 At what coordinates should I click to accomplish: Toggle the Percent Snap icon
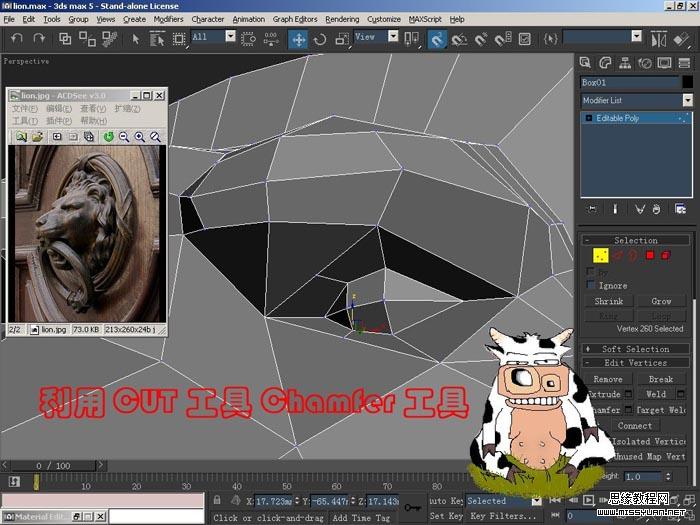[481, 39]
